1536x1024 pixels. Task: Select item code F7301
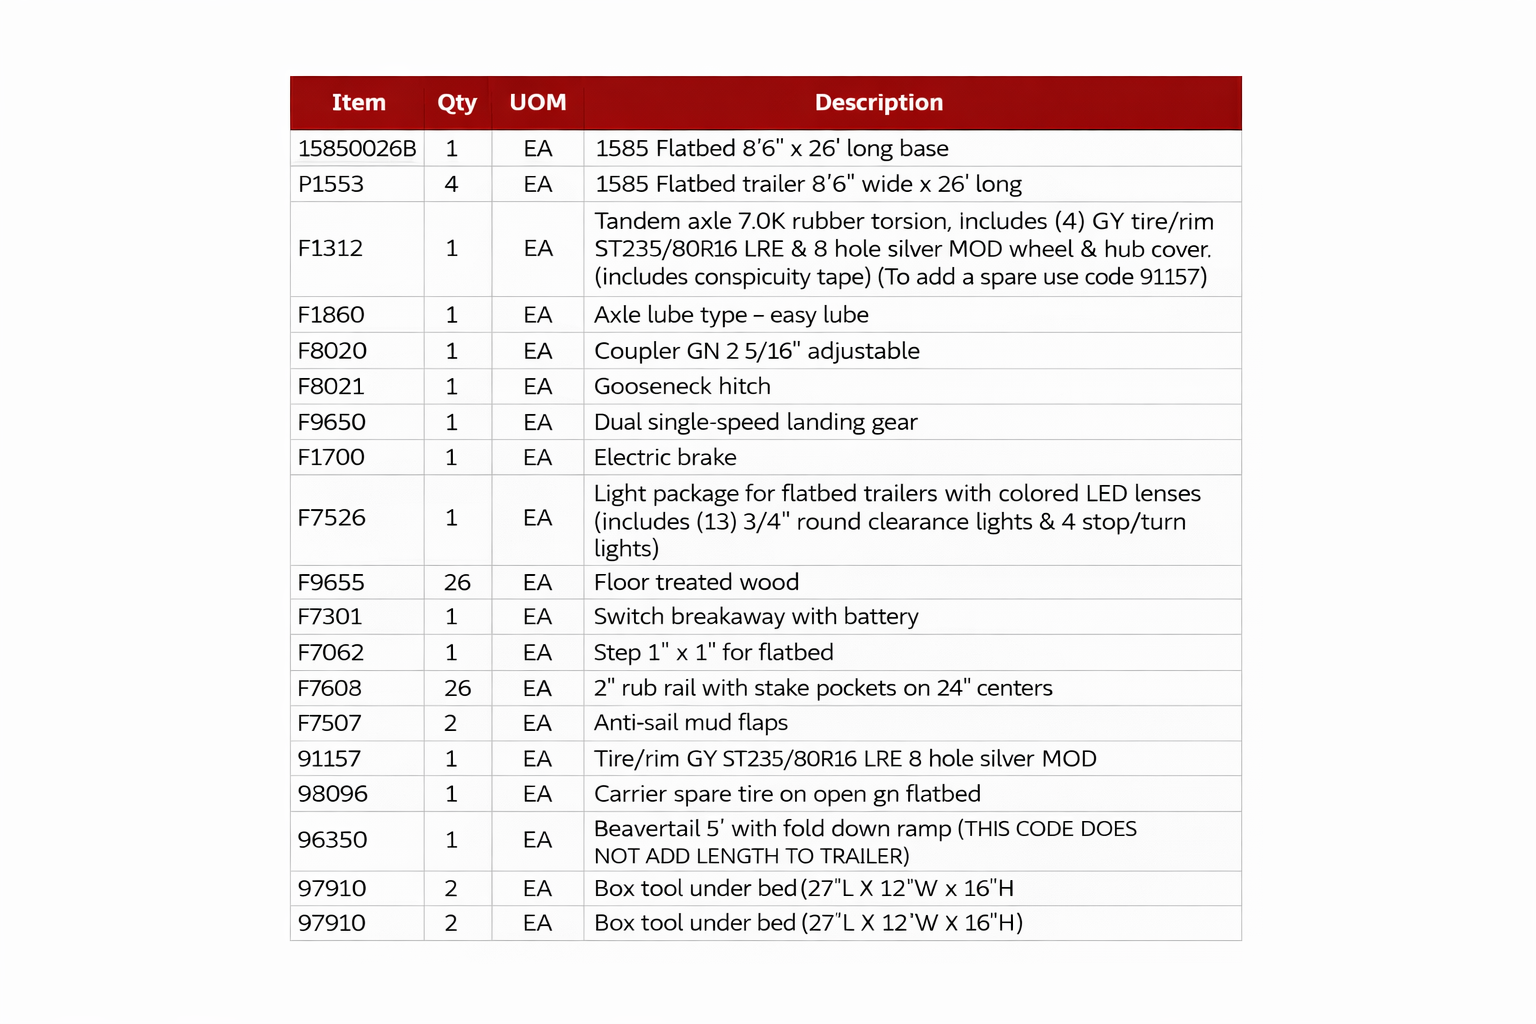[330, 617]
